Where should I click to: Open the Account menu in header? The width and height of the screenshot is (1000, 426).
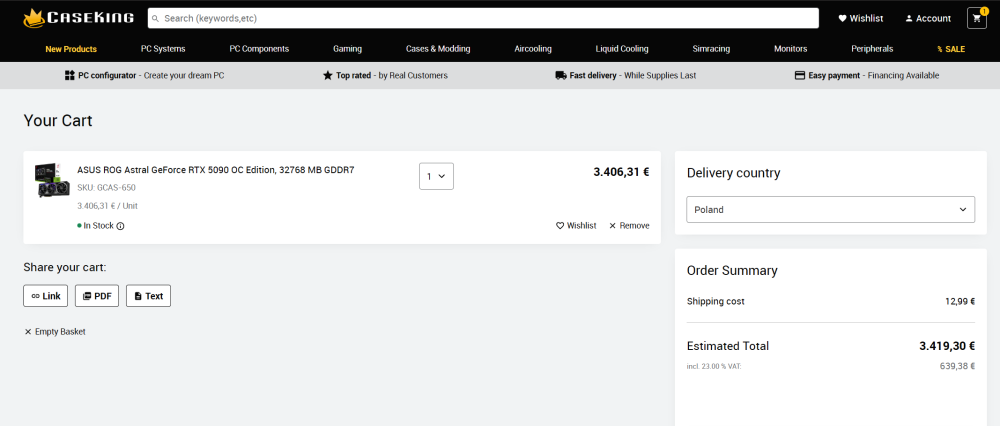(927, 18)
